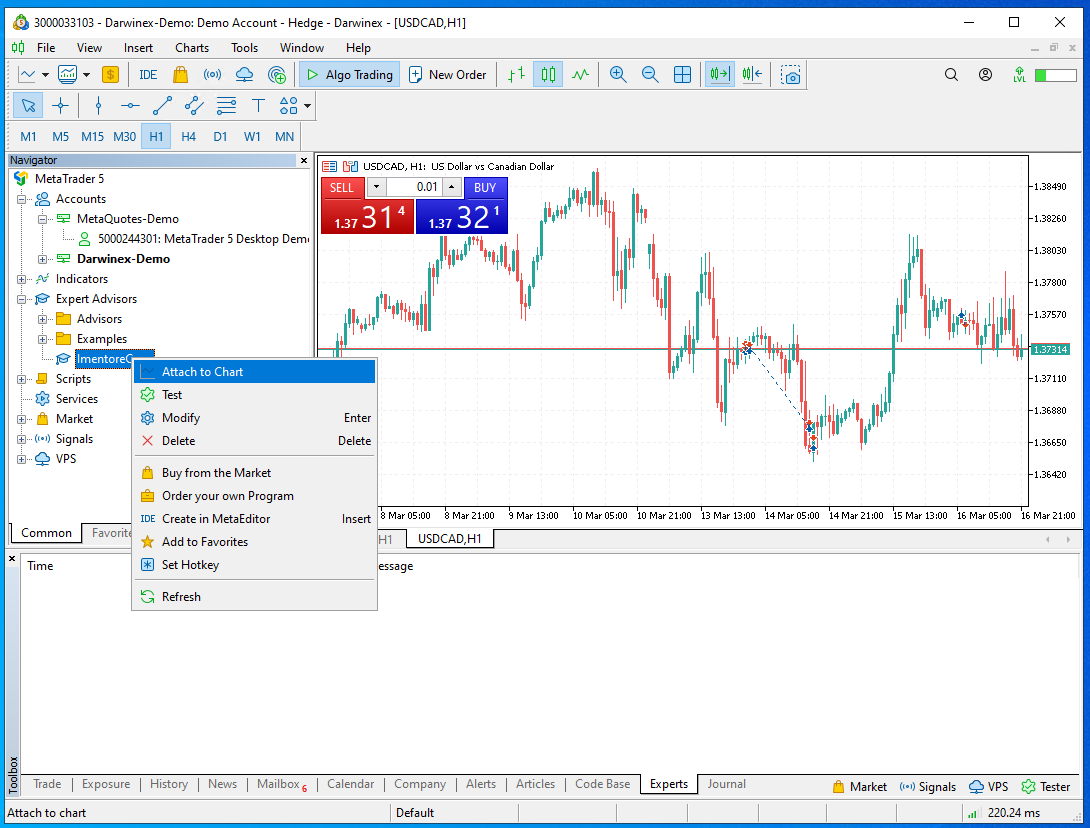Select the equidistant channel tool

194,106
